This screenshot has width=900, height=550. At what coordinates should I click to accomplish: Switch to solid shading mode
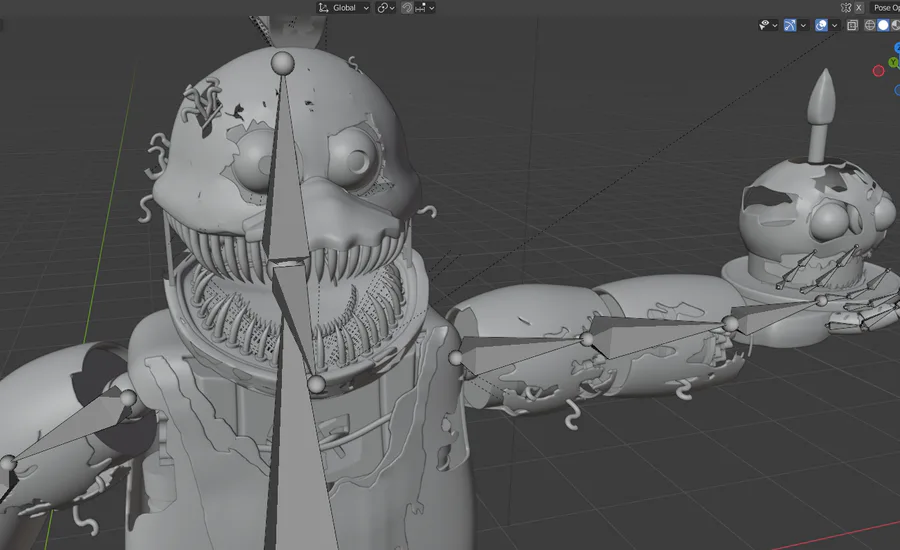click(x=883, y=25)
